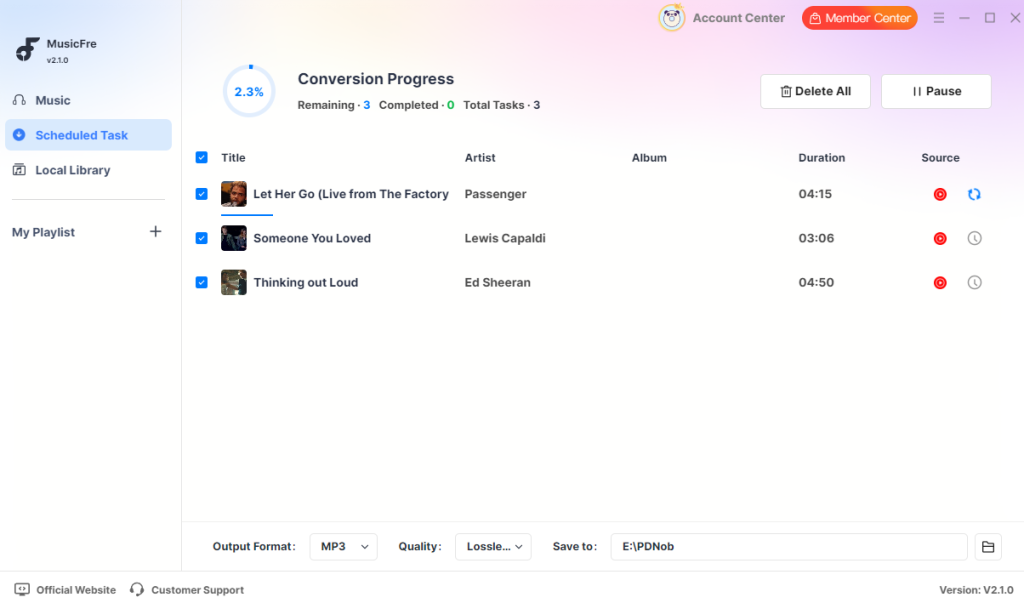Open Official Website link
1024x603 pixels.
(65, 590)
